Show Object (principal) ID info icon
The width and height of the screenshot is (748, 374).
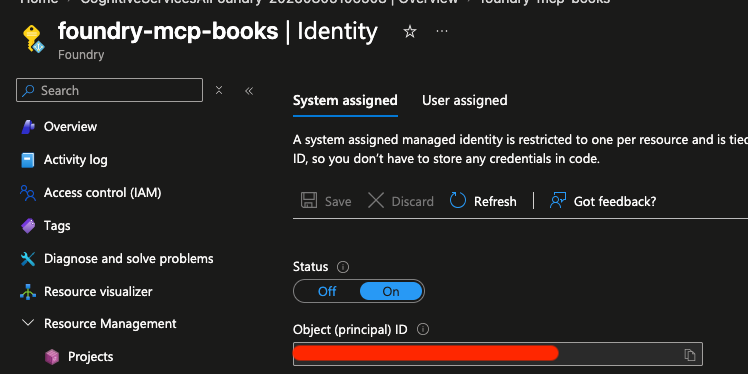(x=423, y=329)
